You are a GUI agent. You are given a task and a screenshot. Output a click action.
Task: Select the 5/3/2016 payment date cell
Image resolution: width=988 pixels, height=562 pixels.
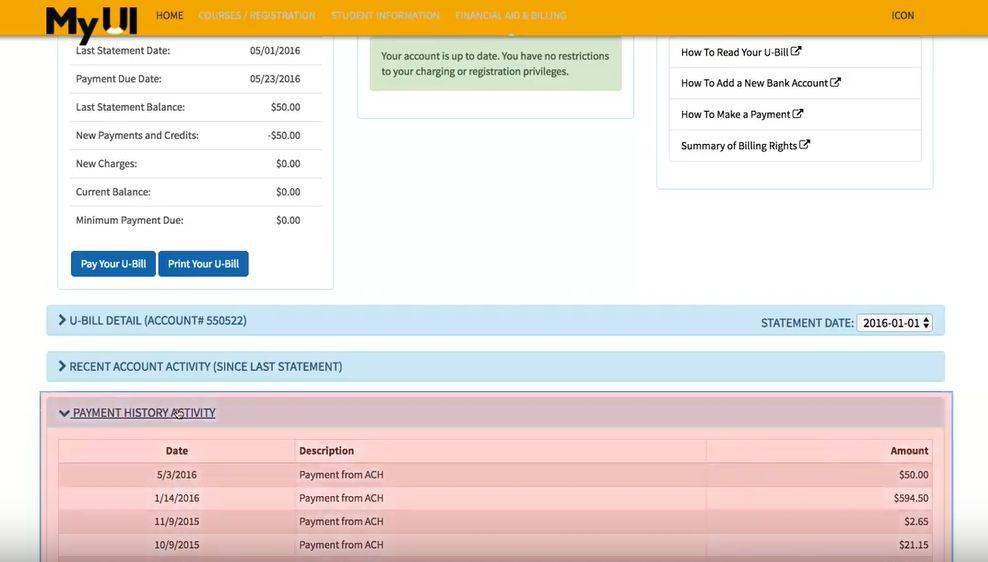[176, 475]
